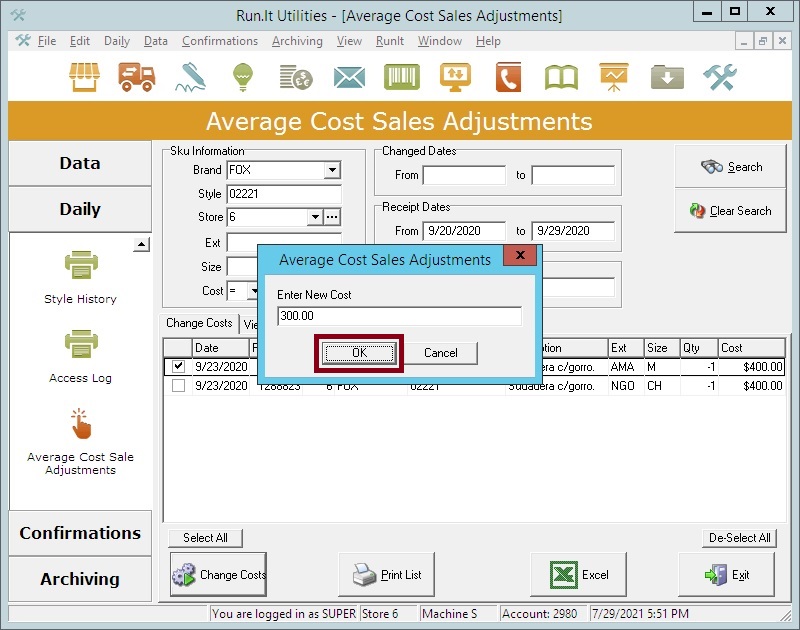Click the Receipt Dates From field
The image size is (800, 630).
pyautogui.click(x=464, y=231)
